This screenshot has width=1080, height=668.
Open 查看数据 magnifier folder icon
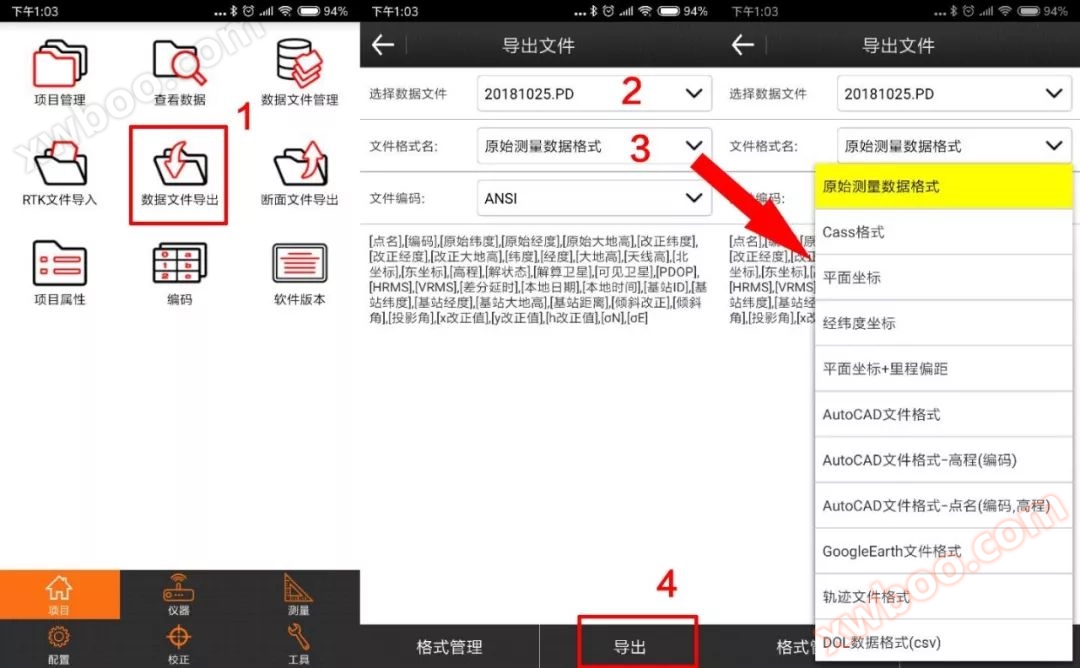179,66
